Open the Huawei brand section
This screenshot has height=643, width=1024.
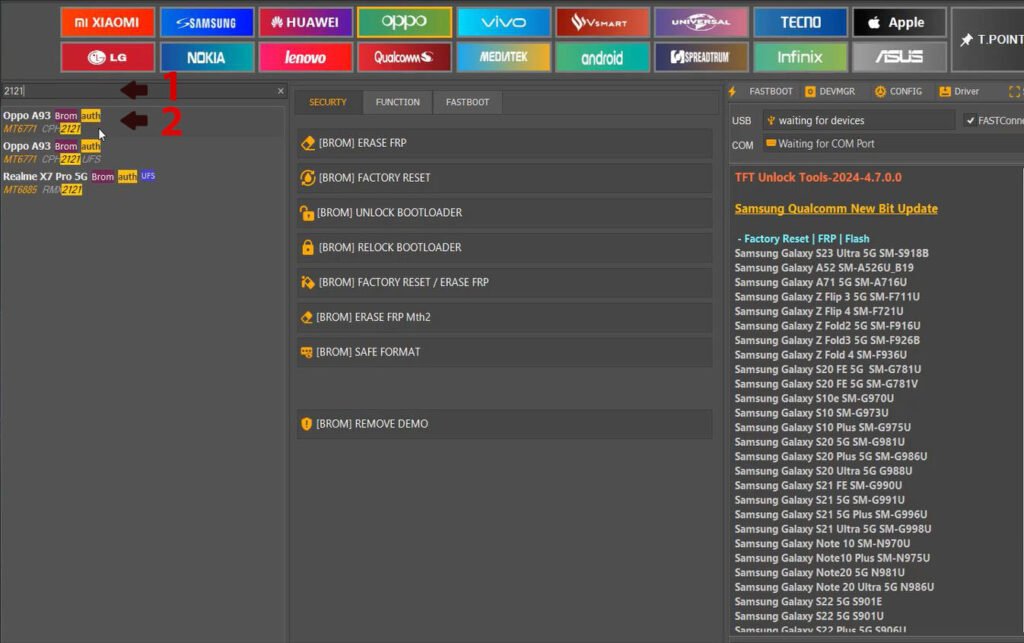(x=306, y=22)
